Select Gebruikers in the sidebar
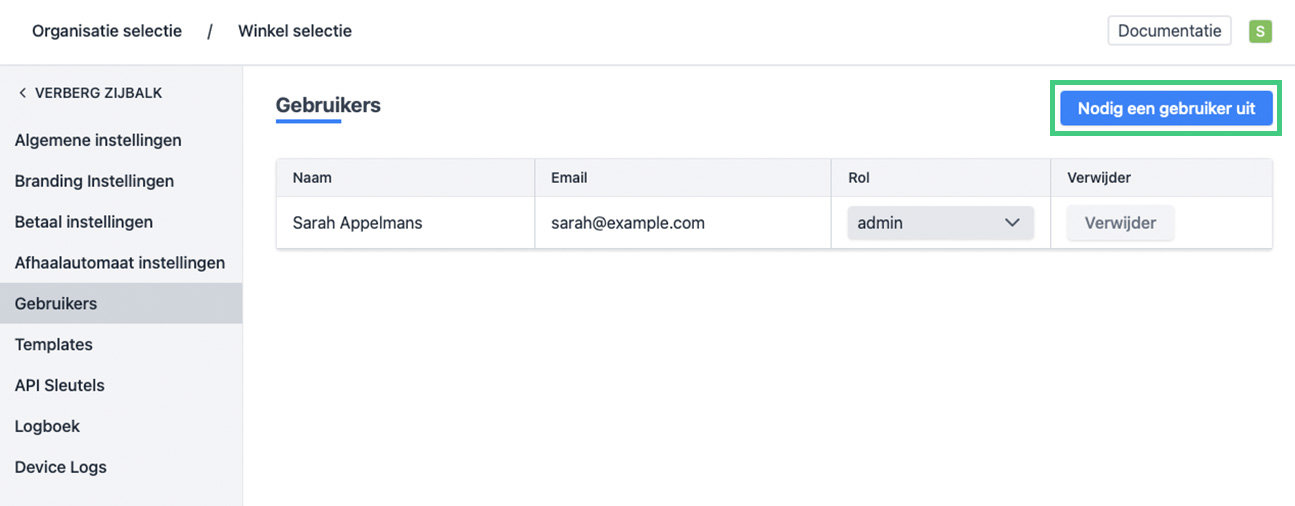This screenshot has width=1295, height=506. coord(56,304)
